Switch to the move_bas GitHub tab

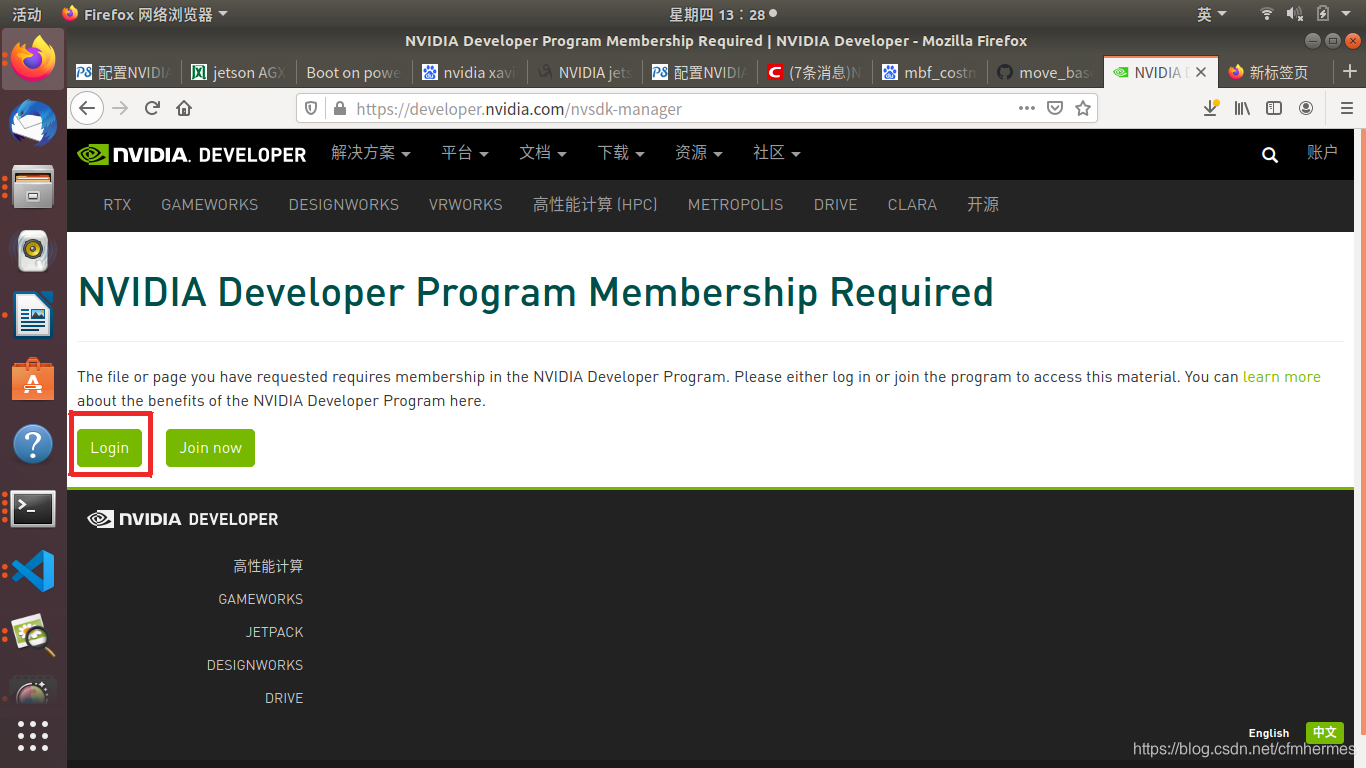(1044, 72)
